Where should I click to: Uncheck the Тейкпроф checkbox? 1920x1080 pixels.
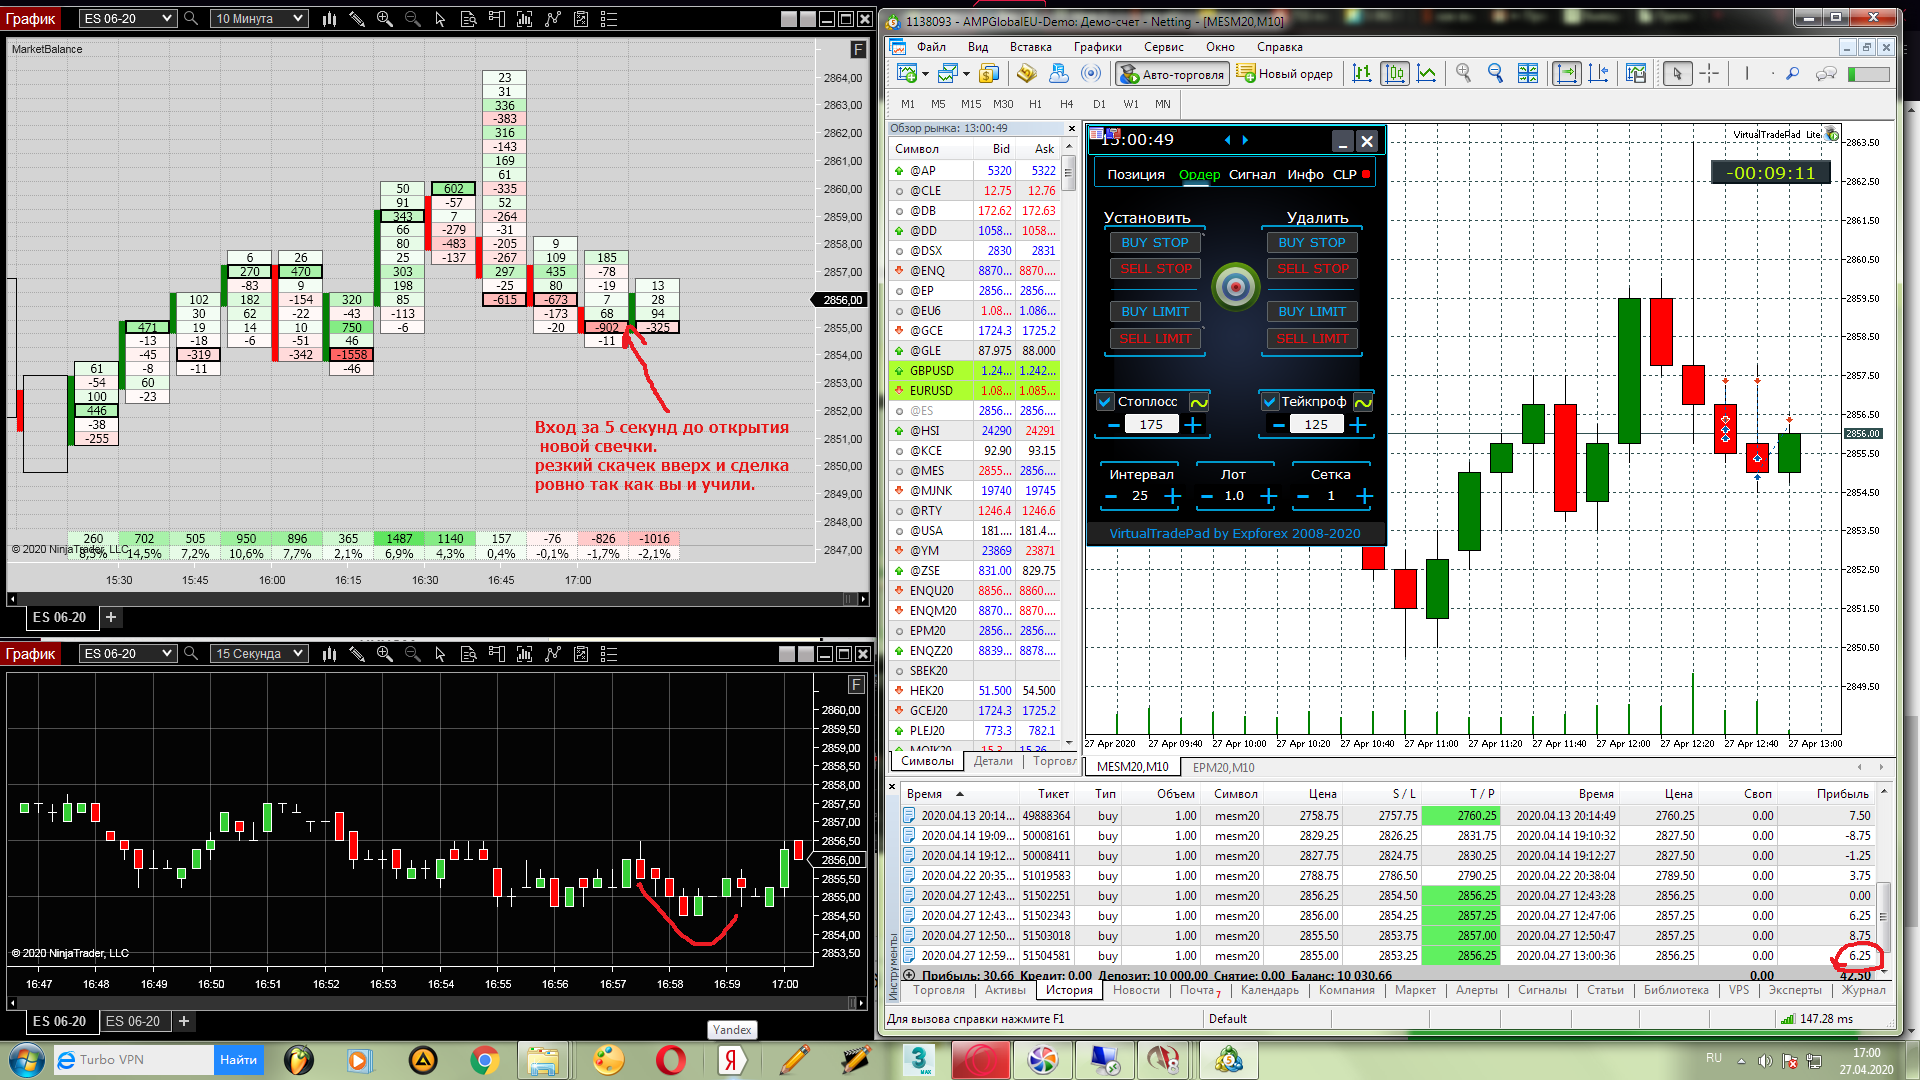tap(1269, 402)
